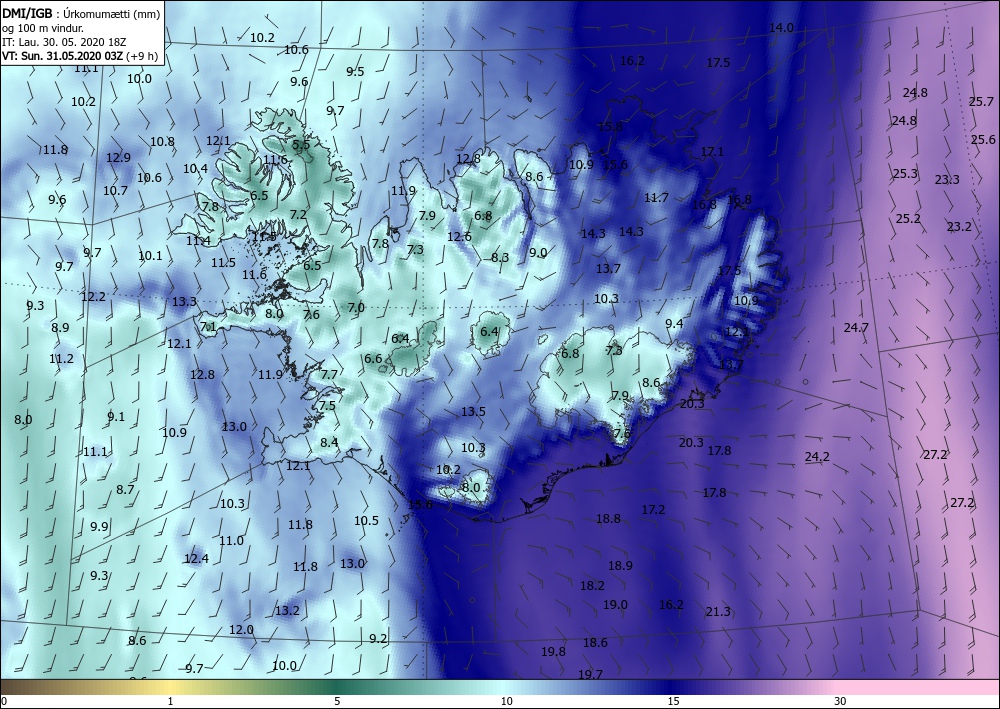Image resolution: width=1000 pixels, height=709 pixels.
Task: Select the 'VT: Sun. 31.05.2020 03Z' valid time
Action: coord(62,55)
